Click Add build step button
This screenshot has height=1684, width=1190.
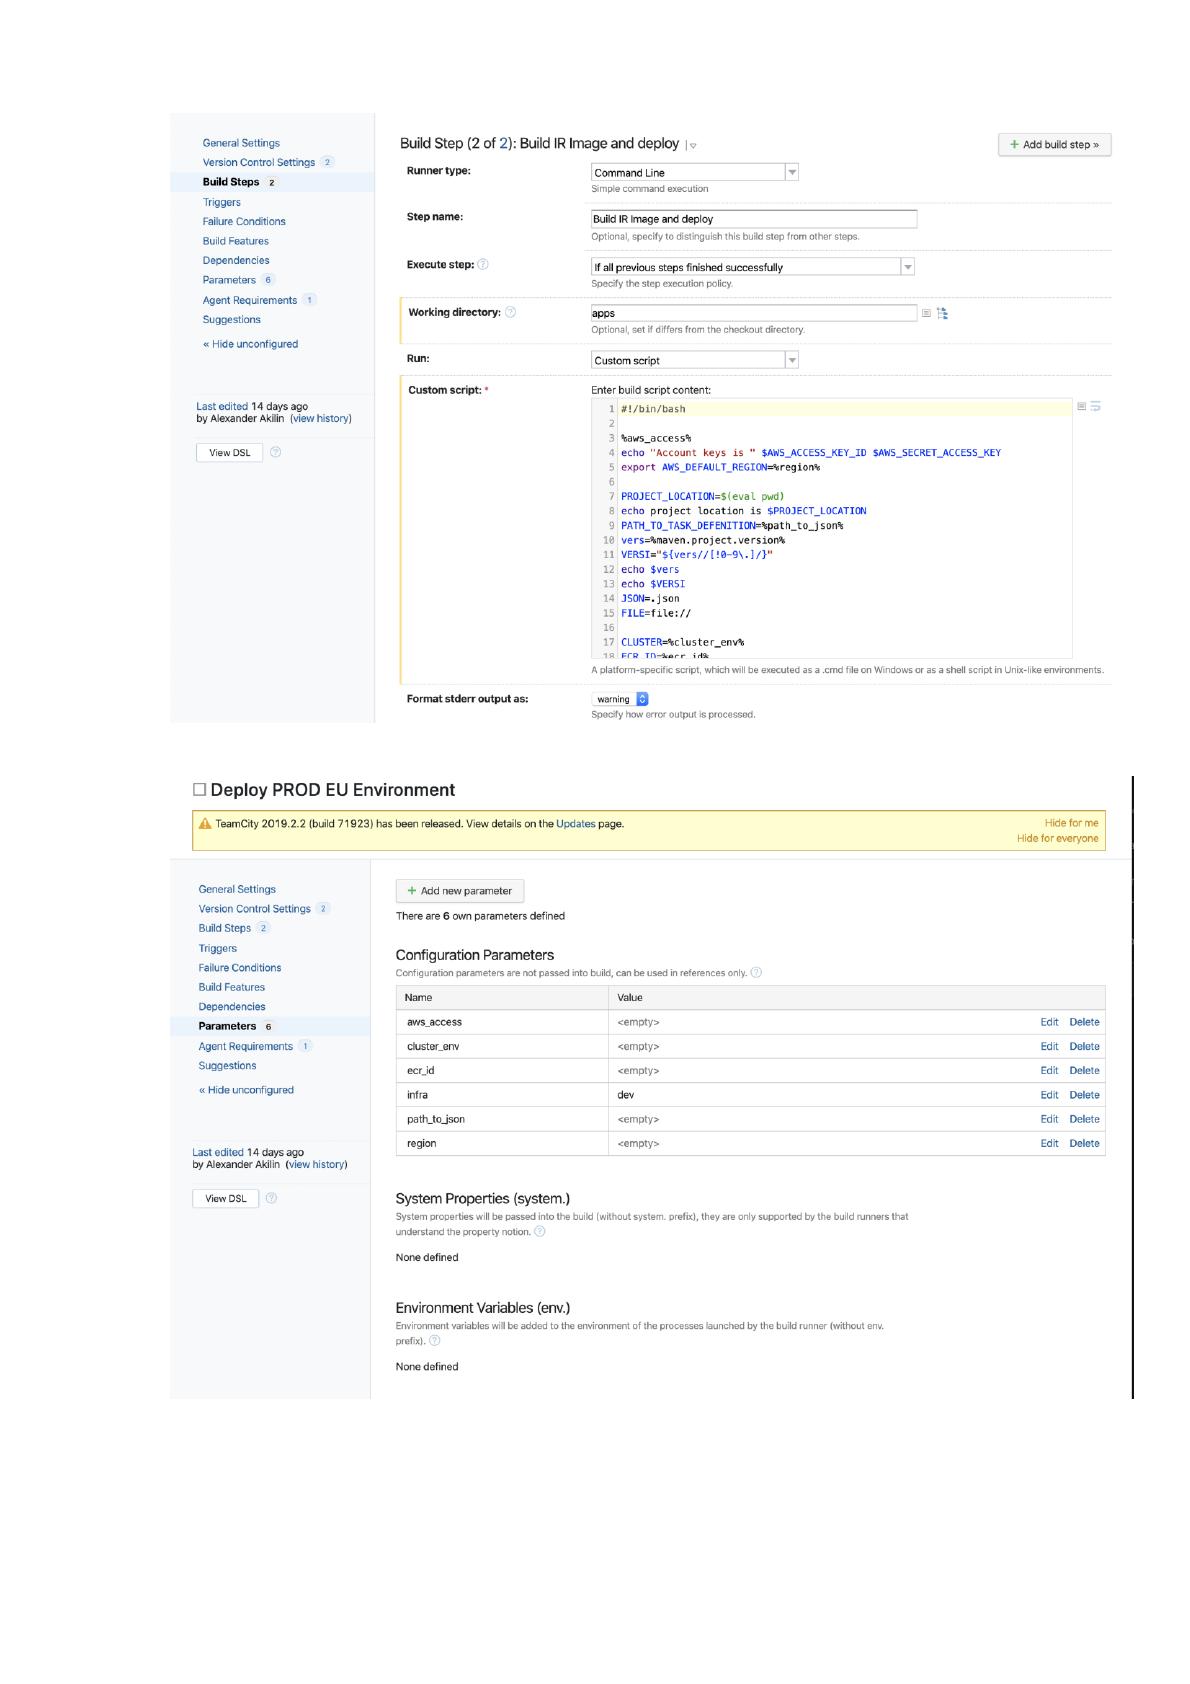click(1054, 145)
